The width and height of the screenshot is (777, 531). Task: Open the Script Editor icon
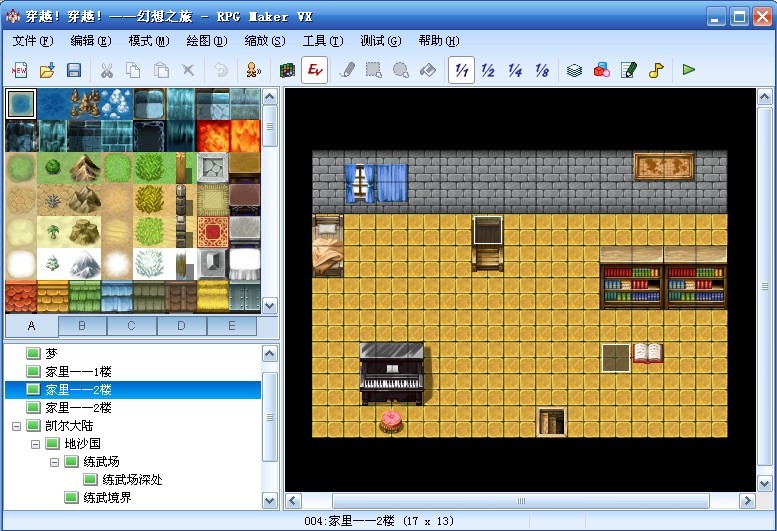[629, 70]
